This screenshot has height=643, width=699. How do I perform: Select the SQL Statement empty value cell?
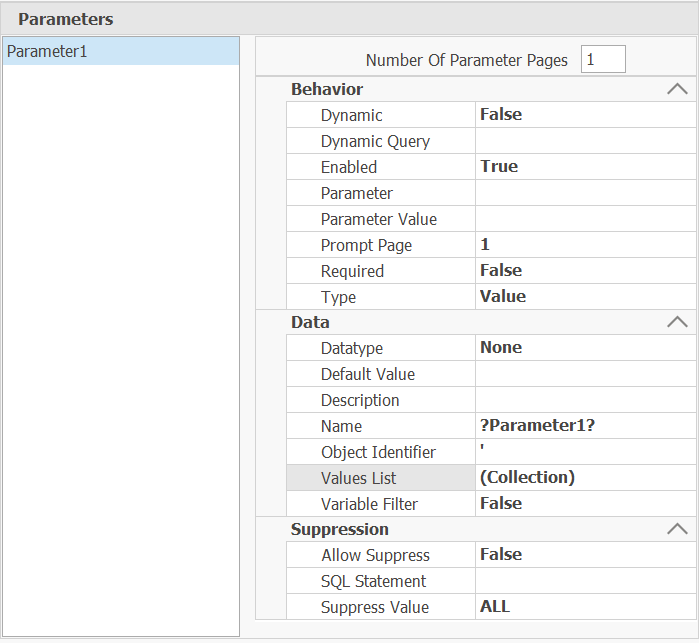(x=585, y=581)
